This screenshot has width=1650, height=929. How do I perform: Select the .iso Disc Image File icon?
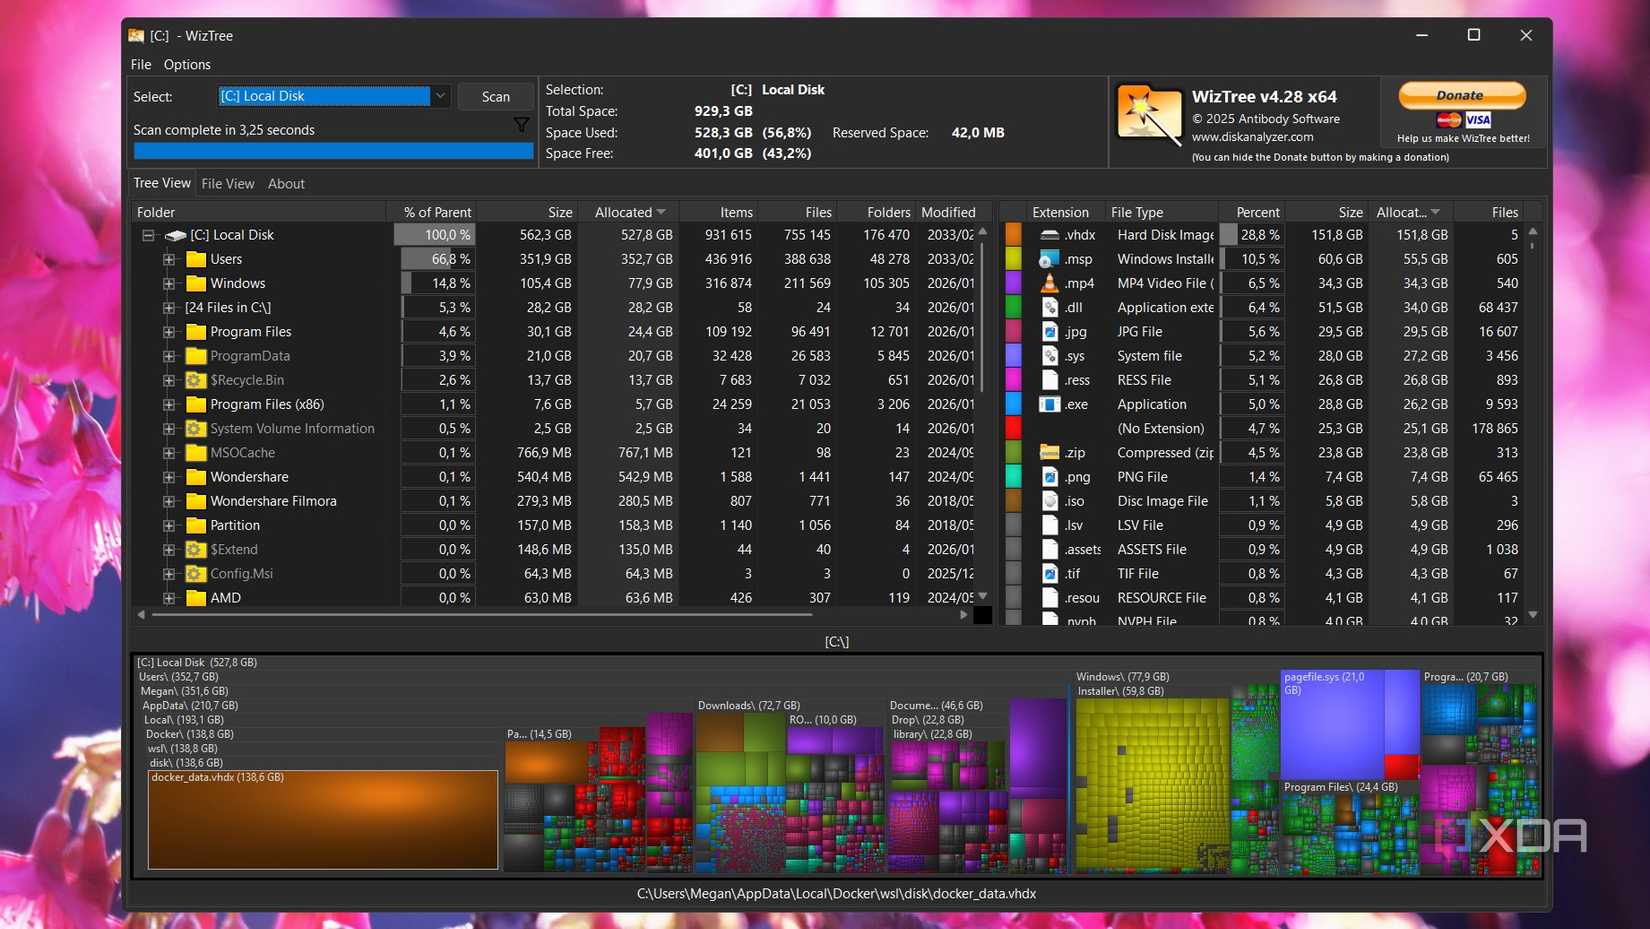(1049, 500)
